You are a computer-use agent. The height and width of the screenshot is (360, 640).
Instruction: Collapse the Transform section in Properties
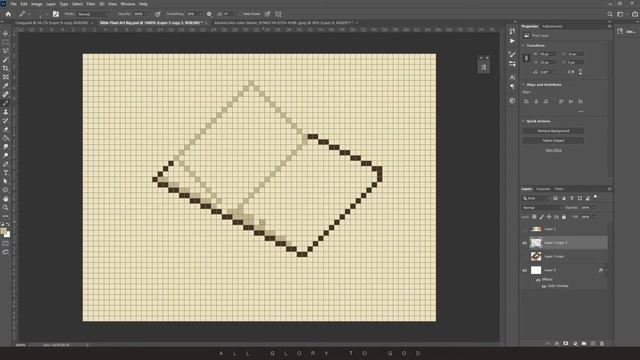[x=524, y=46]
